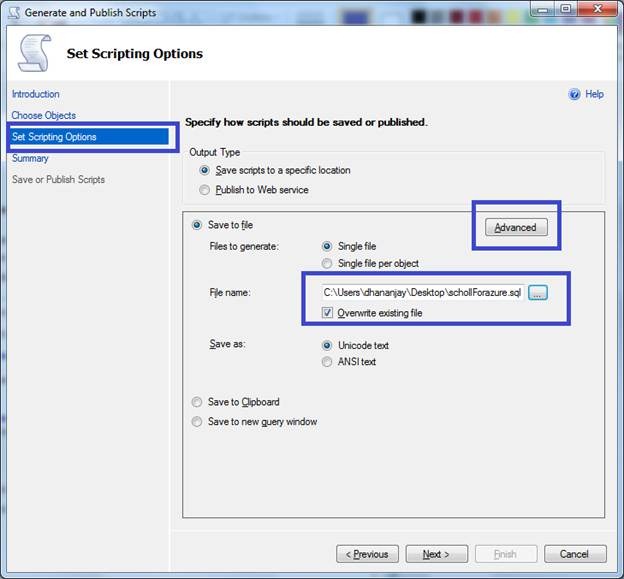
Task: Click the Next button
Action: [x=435, y=554]
